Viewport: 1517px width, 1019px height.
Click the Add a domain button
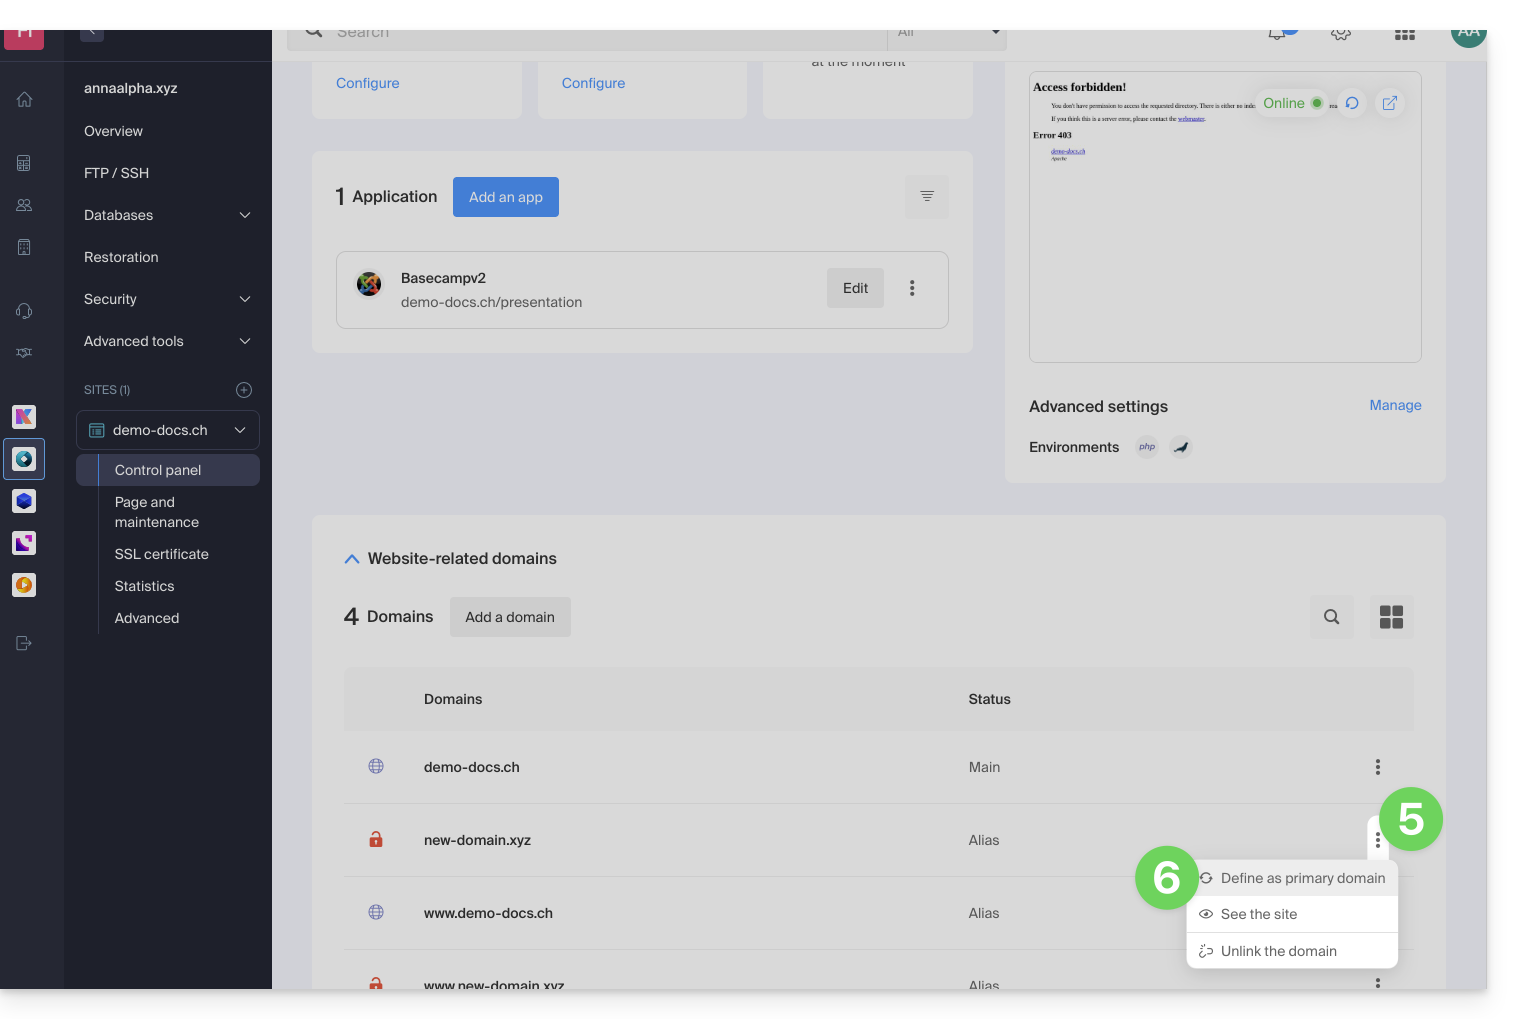coord(509,617)
